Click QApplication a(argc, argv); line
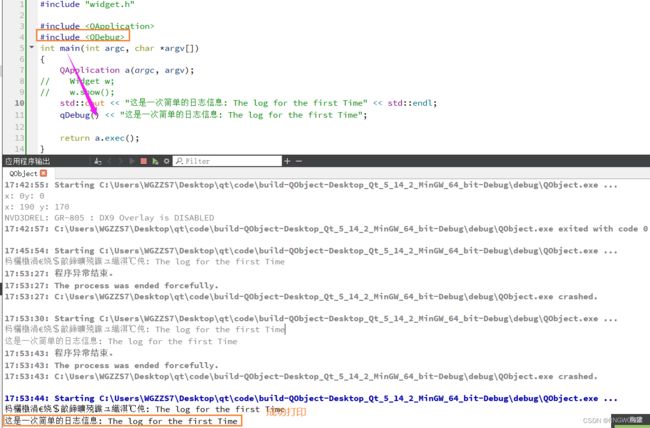 click(127, 70)
